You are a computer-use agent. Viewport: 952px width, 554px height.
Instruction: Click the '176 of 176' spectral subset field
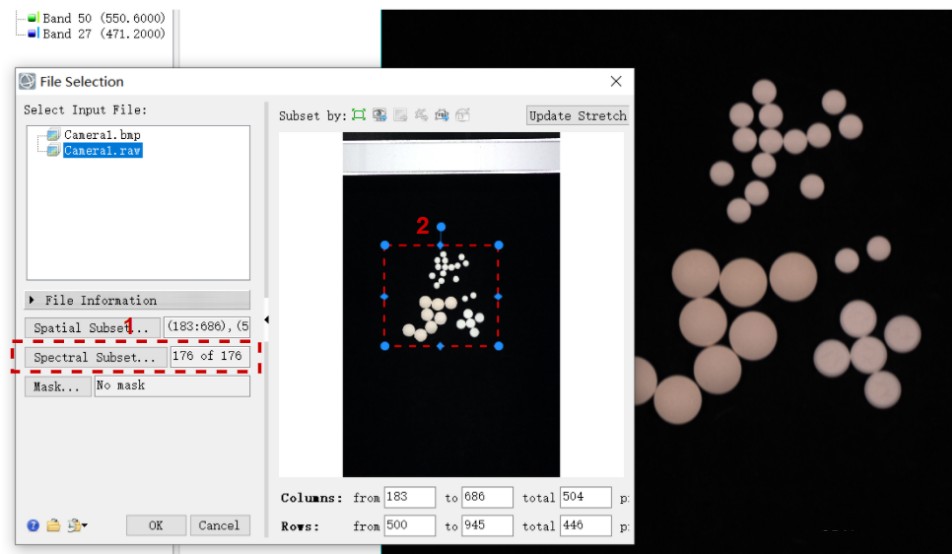210,357
